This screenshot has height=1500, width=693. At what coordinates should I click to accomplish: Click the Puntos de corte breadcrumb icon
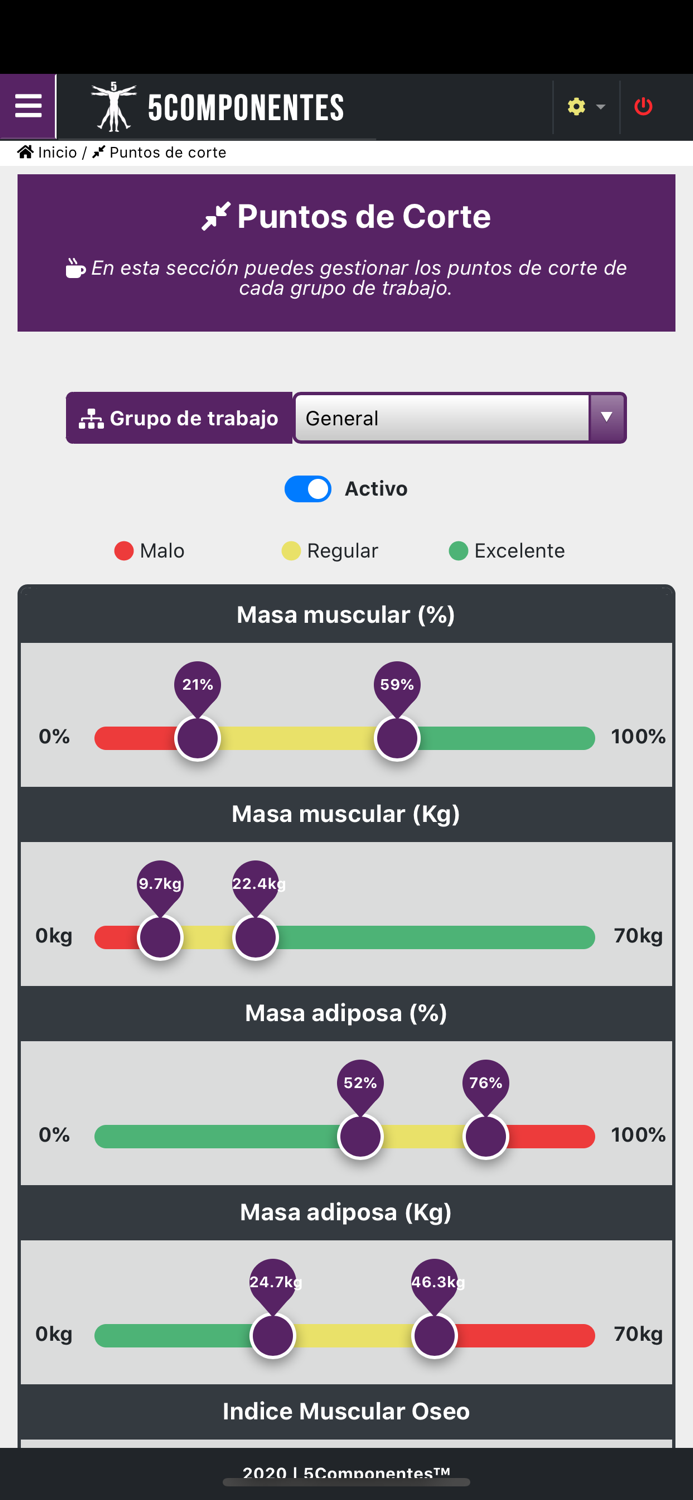[98, 152]
